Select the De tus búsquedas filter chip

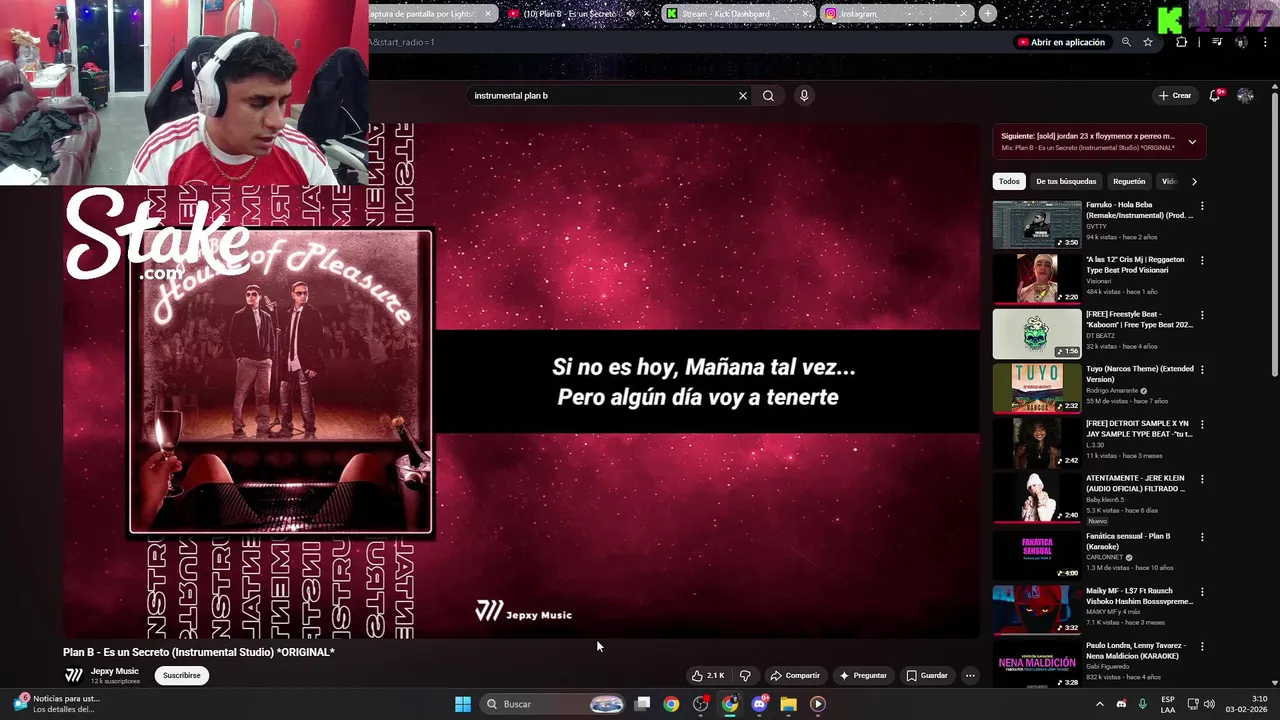pyautogui.click(x=1066, y=182)
